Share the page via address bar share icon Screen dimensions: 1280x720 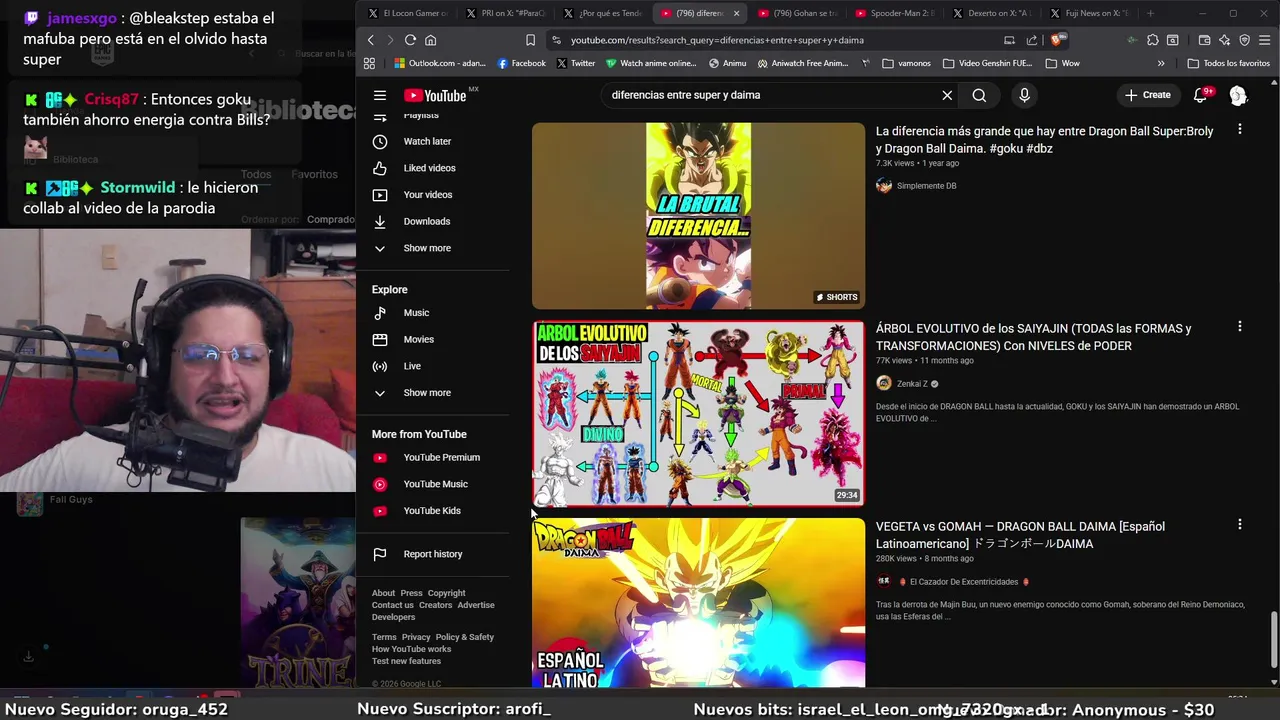click(1032, 40)
